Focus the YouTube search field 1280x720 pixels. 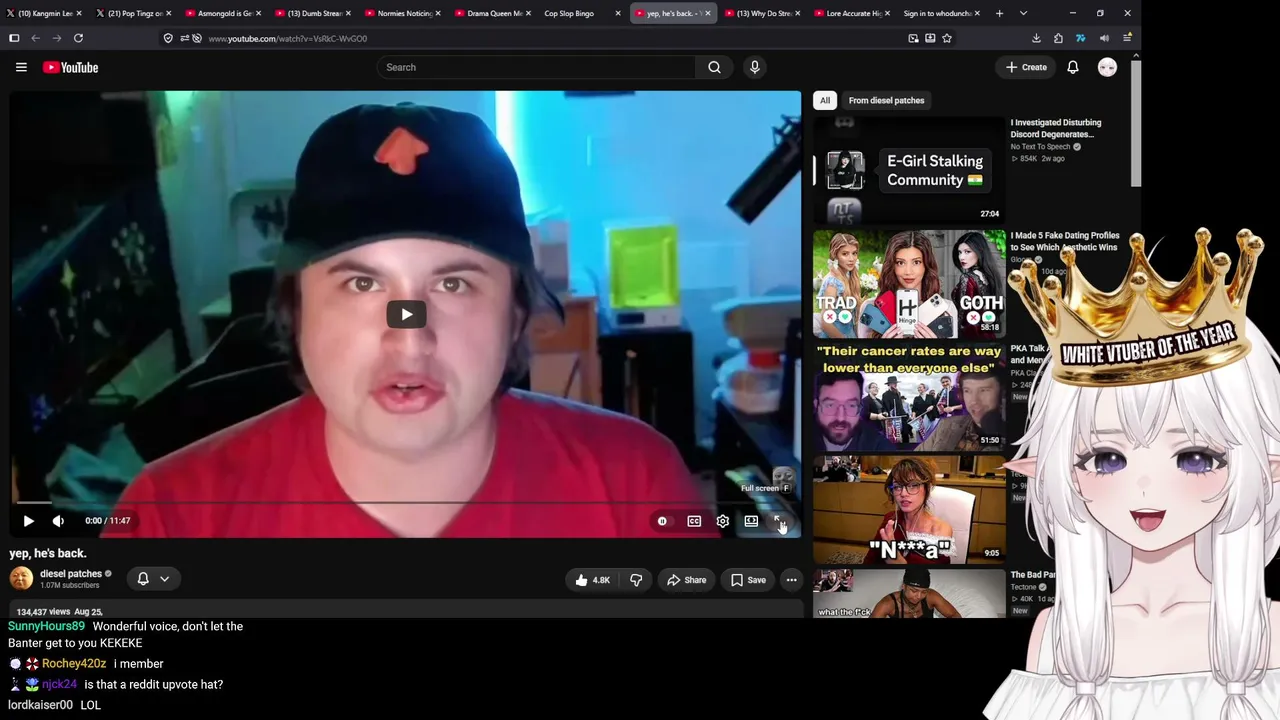[536, 67]
